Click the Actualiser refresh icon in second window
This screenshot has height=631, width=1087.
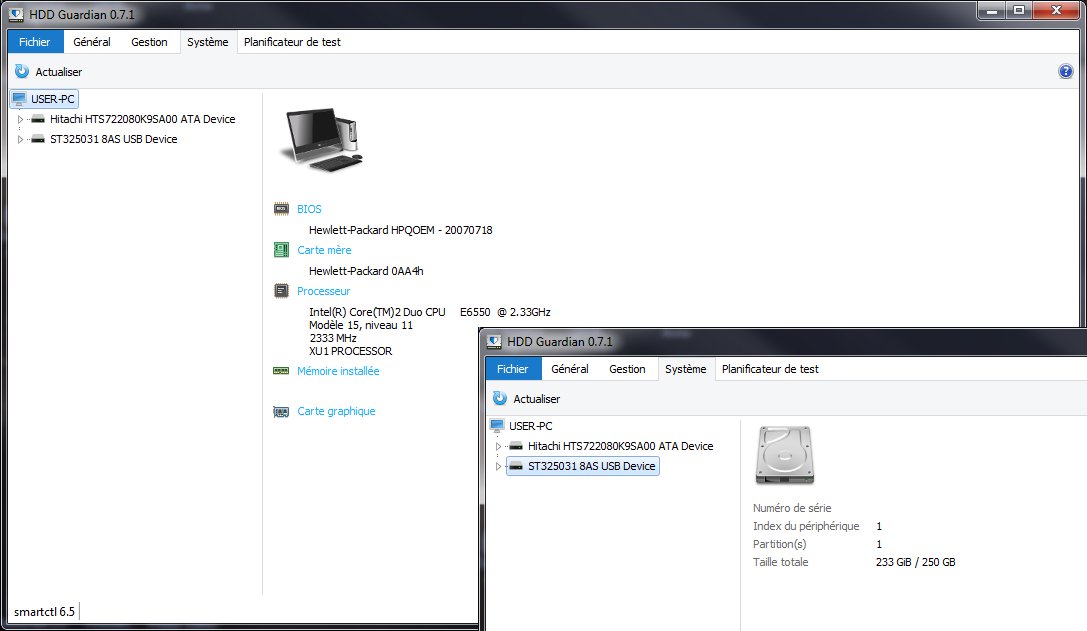click(500, 399)
